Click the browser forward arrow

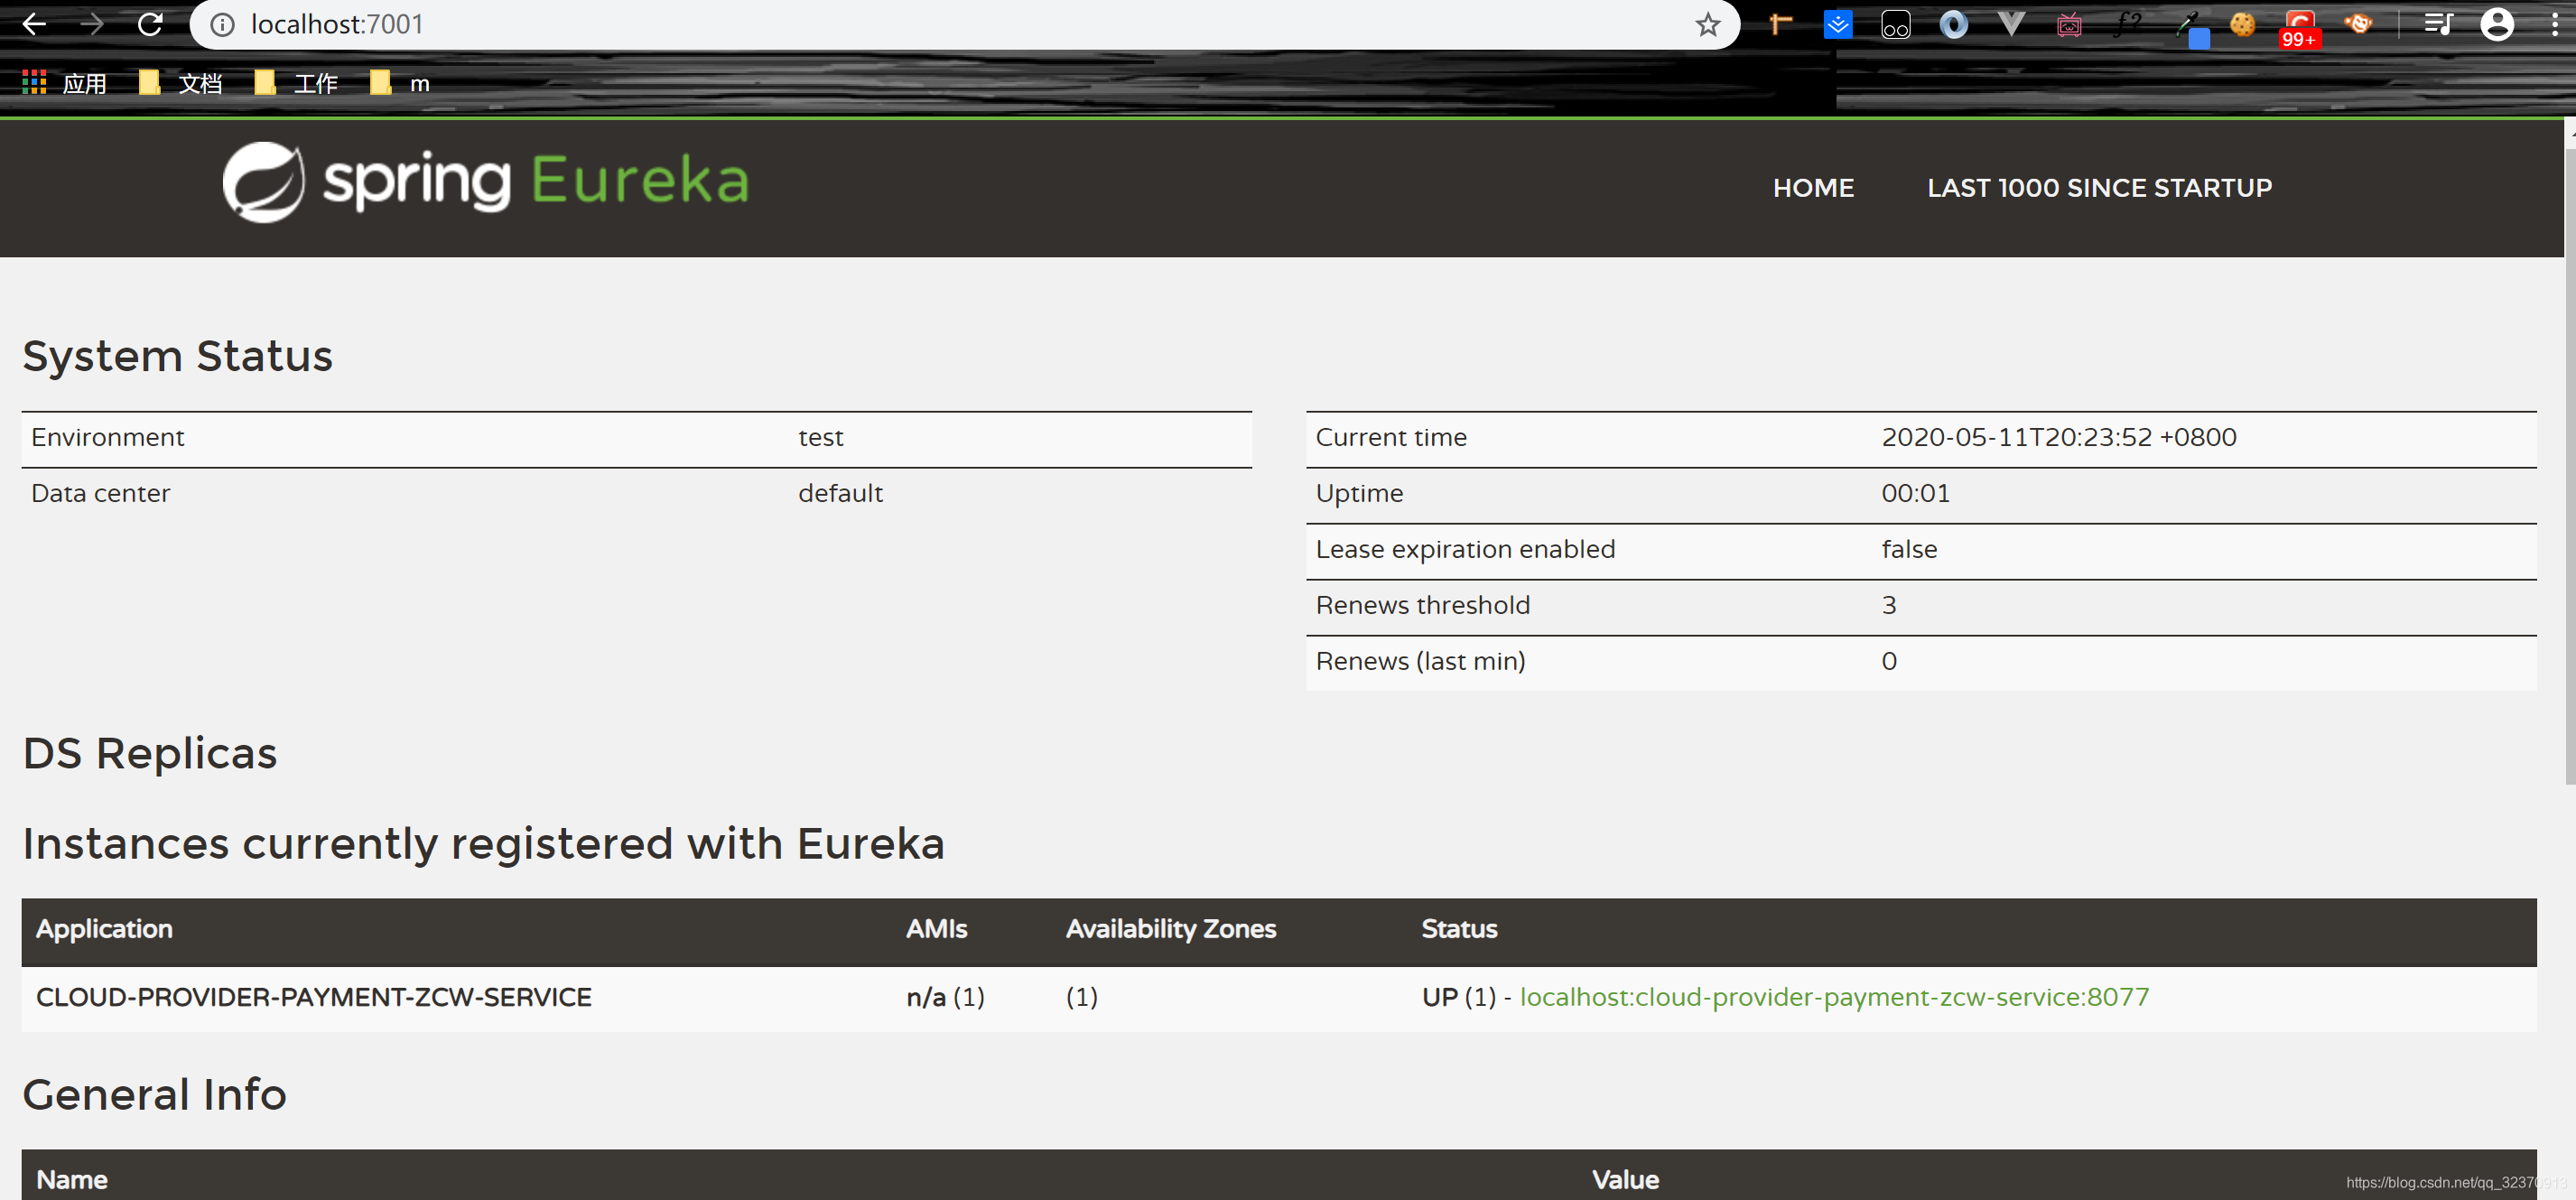pyautogui.click(x=92, y=24)
